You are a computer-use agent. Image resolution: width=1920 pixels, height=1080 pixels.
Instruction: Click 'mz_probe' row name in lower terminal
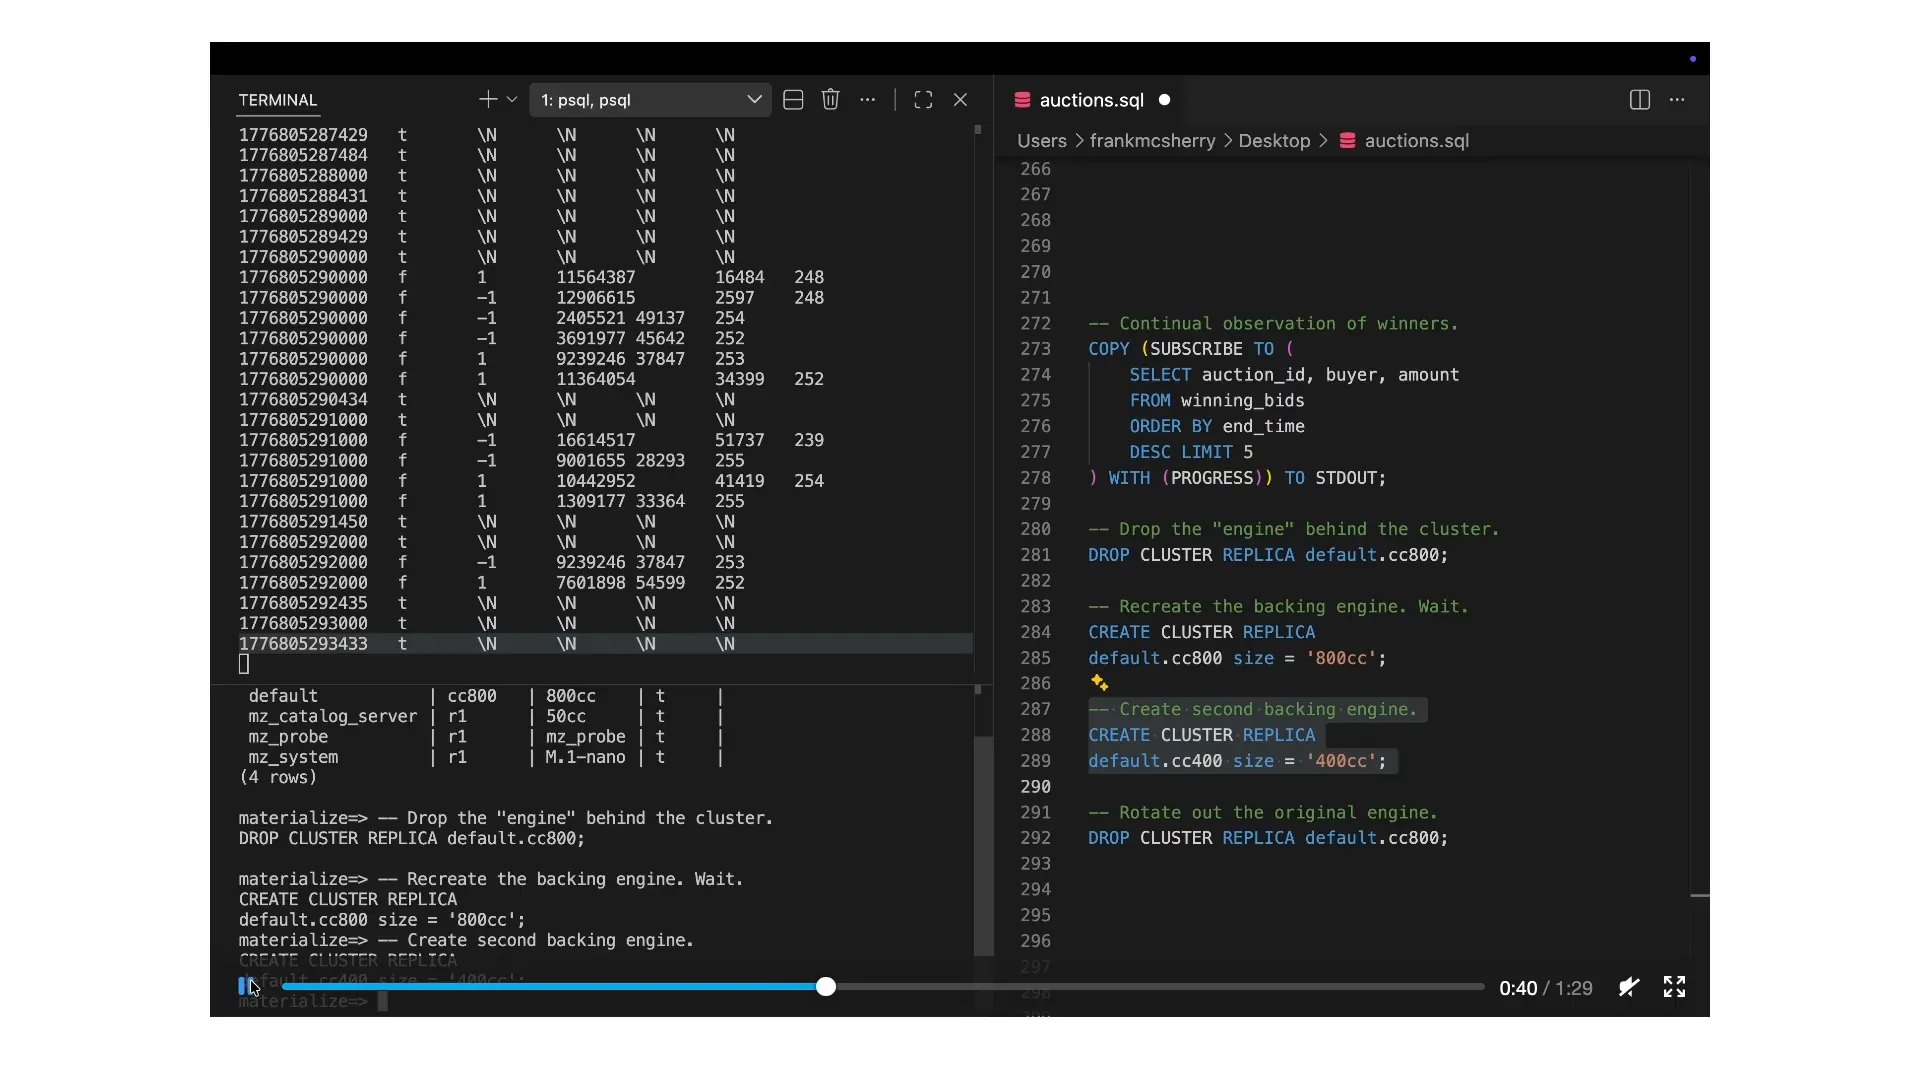coord(288,736)
